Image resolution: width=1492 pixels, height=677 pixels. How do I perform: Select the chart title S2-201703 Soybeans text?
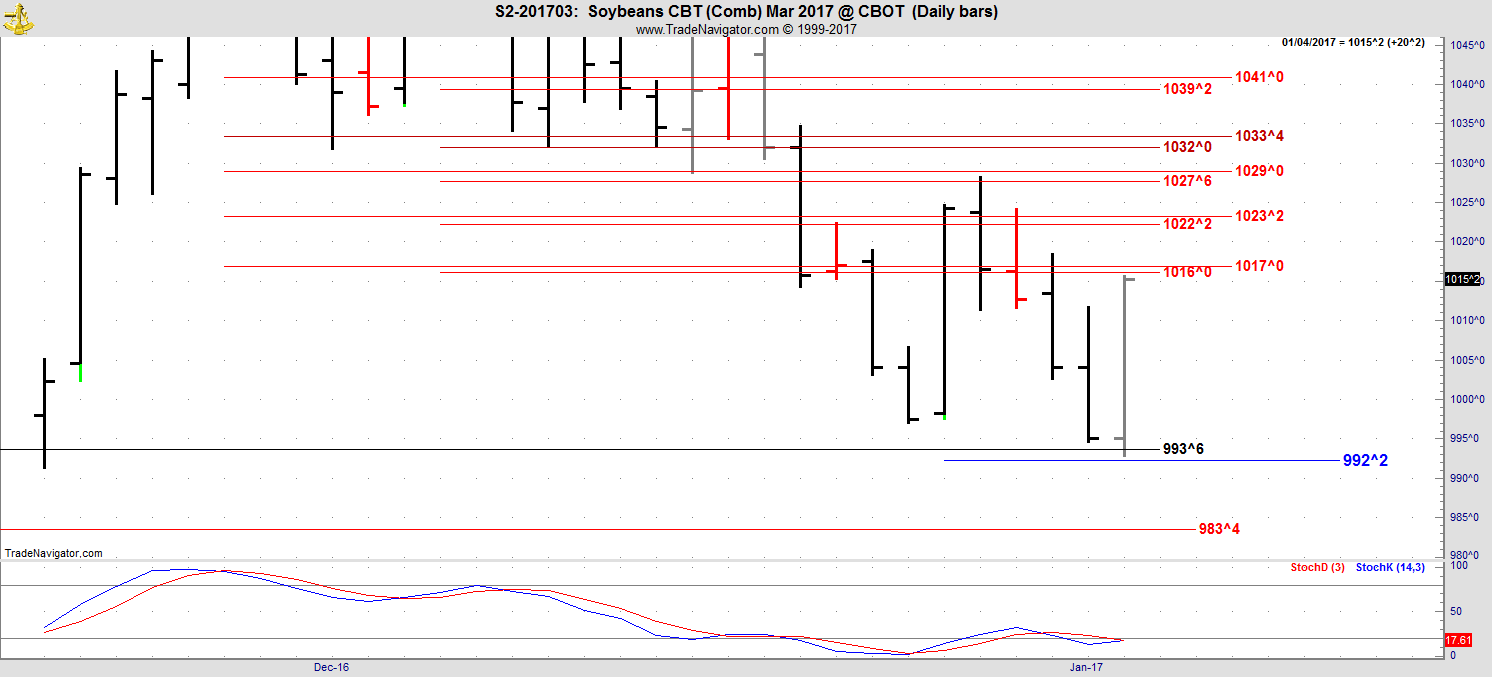coord(746,12)
